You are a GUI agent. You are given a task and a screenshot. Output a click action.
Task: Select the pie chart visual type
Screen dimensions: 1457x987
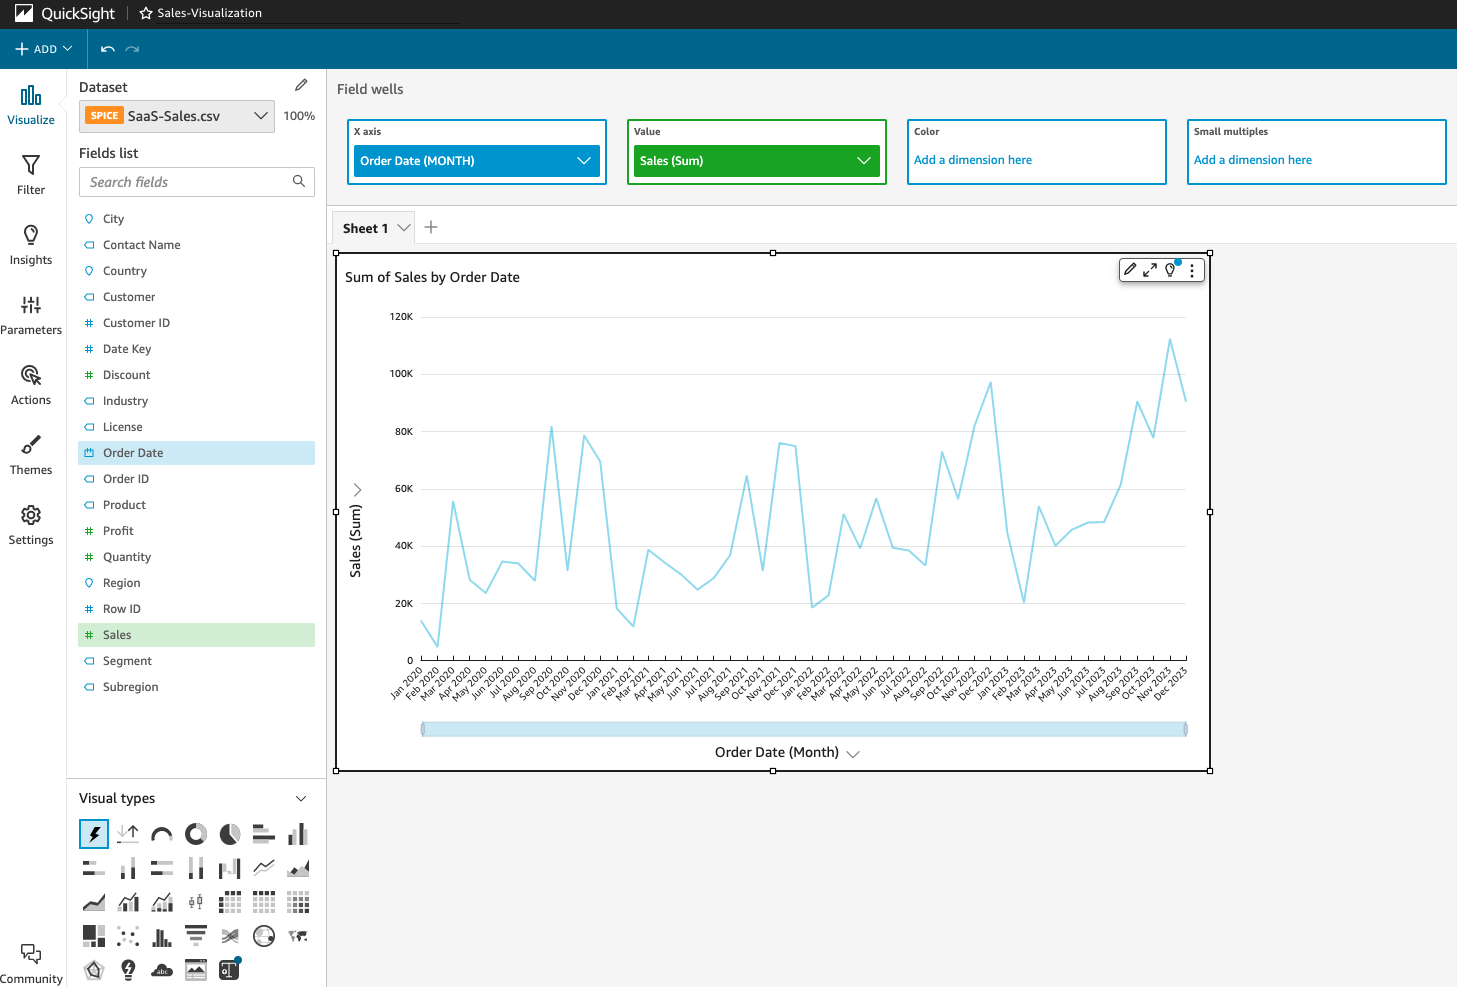(229, 834)
